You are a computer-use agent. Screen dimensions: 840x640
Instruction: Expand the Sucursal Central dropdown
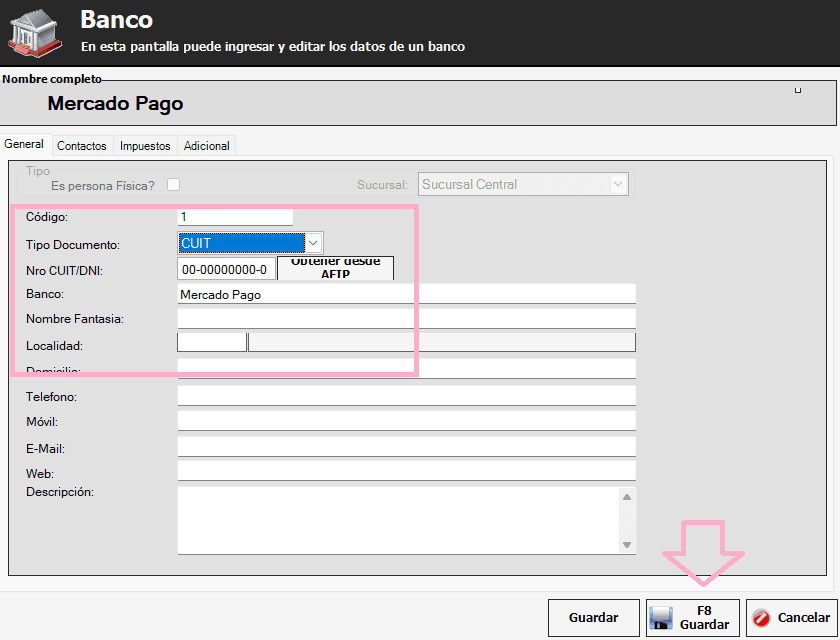coord(618,184)
